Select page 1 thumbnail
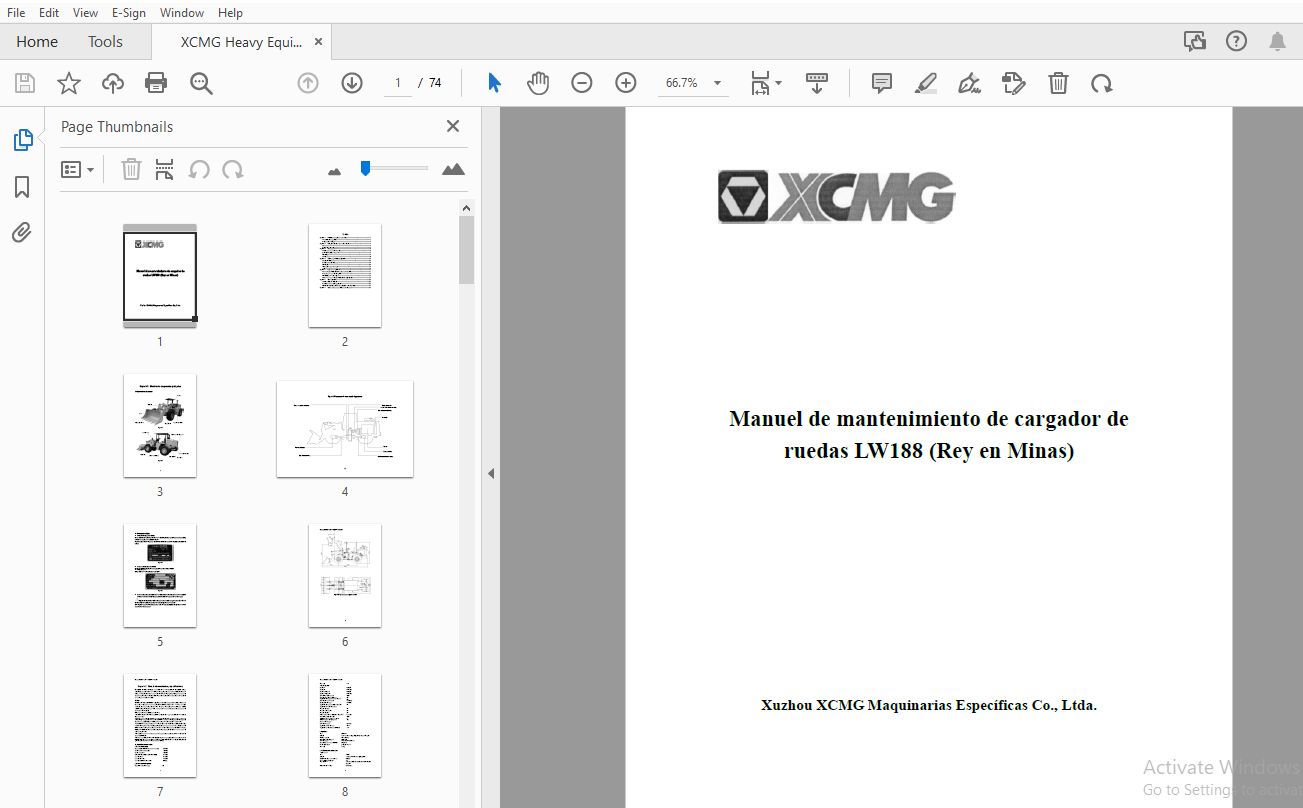Image resolution: width=1303 pixels, height=808 pixels. pyautogui.click(x=160, y=276)
